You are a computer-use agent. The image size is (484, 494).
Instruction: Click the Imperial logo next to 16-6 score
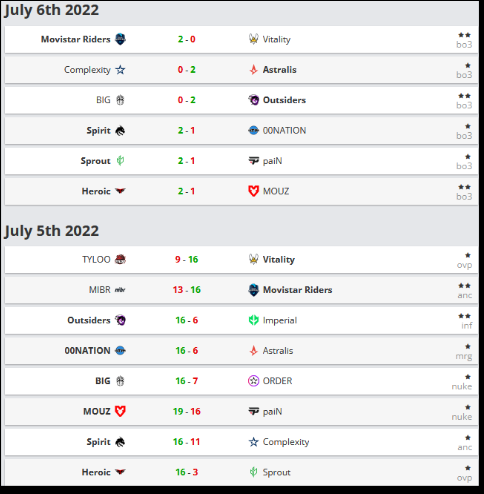pos(254,320)
